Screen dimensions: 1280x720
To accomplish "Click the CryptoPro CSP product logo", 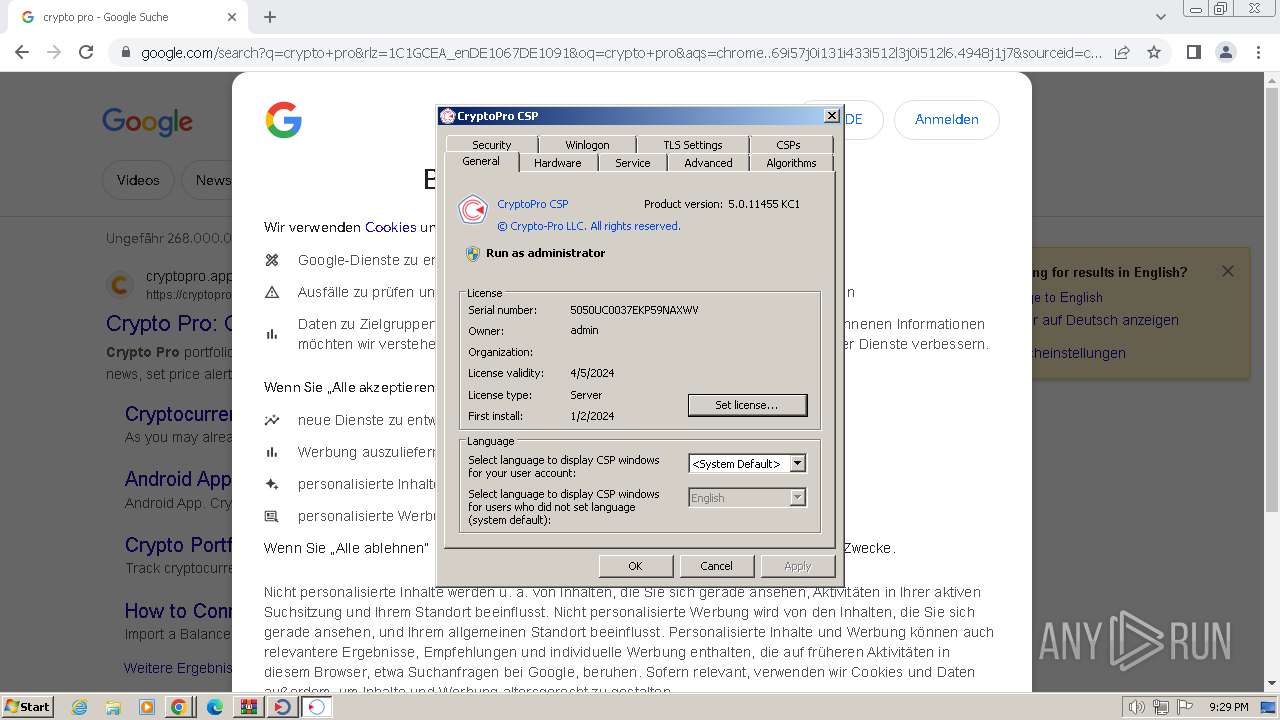I will tap(473, 210).
